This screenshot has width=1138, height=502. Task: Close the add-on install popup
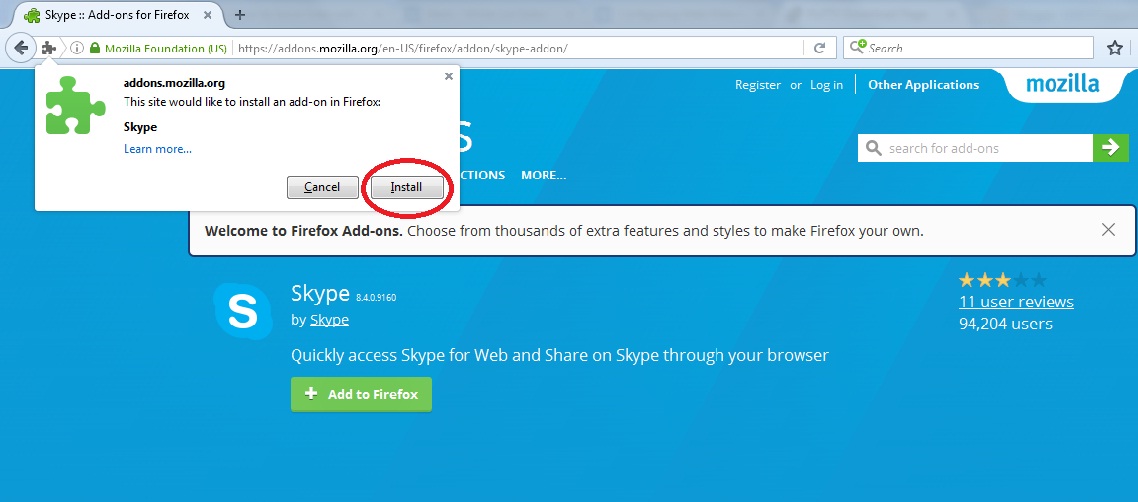449,76
